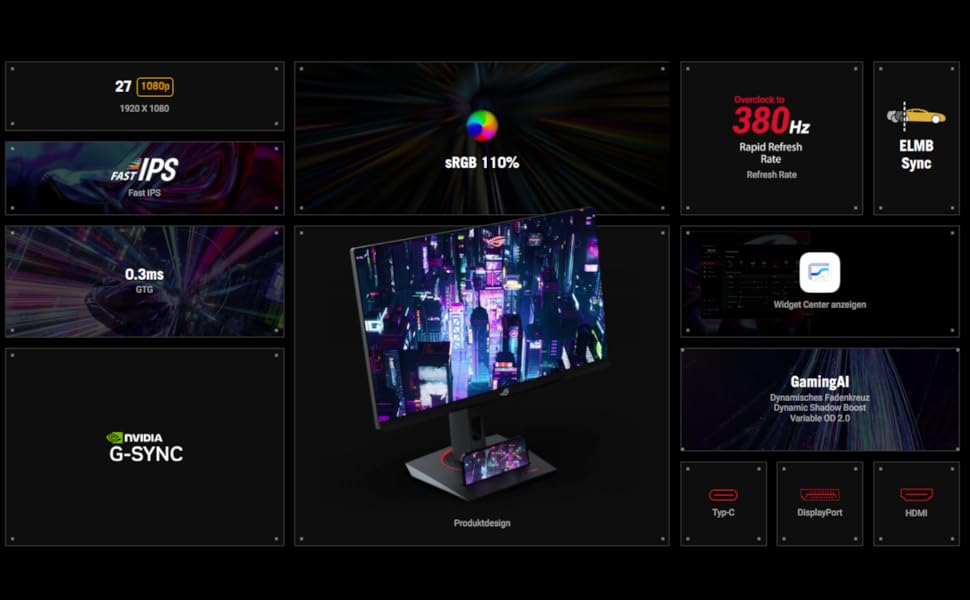Image resolution: width=970 pixels, height=600 pixels.
Task: Click the 27 screen size number
Action: pos(123,87)
